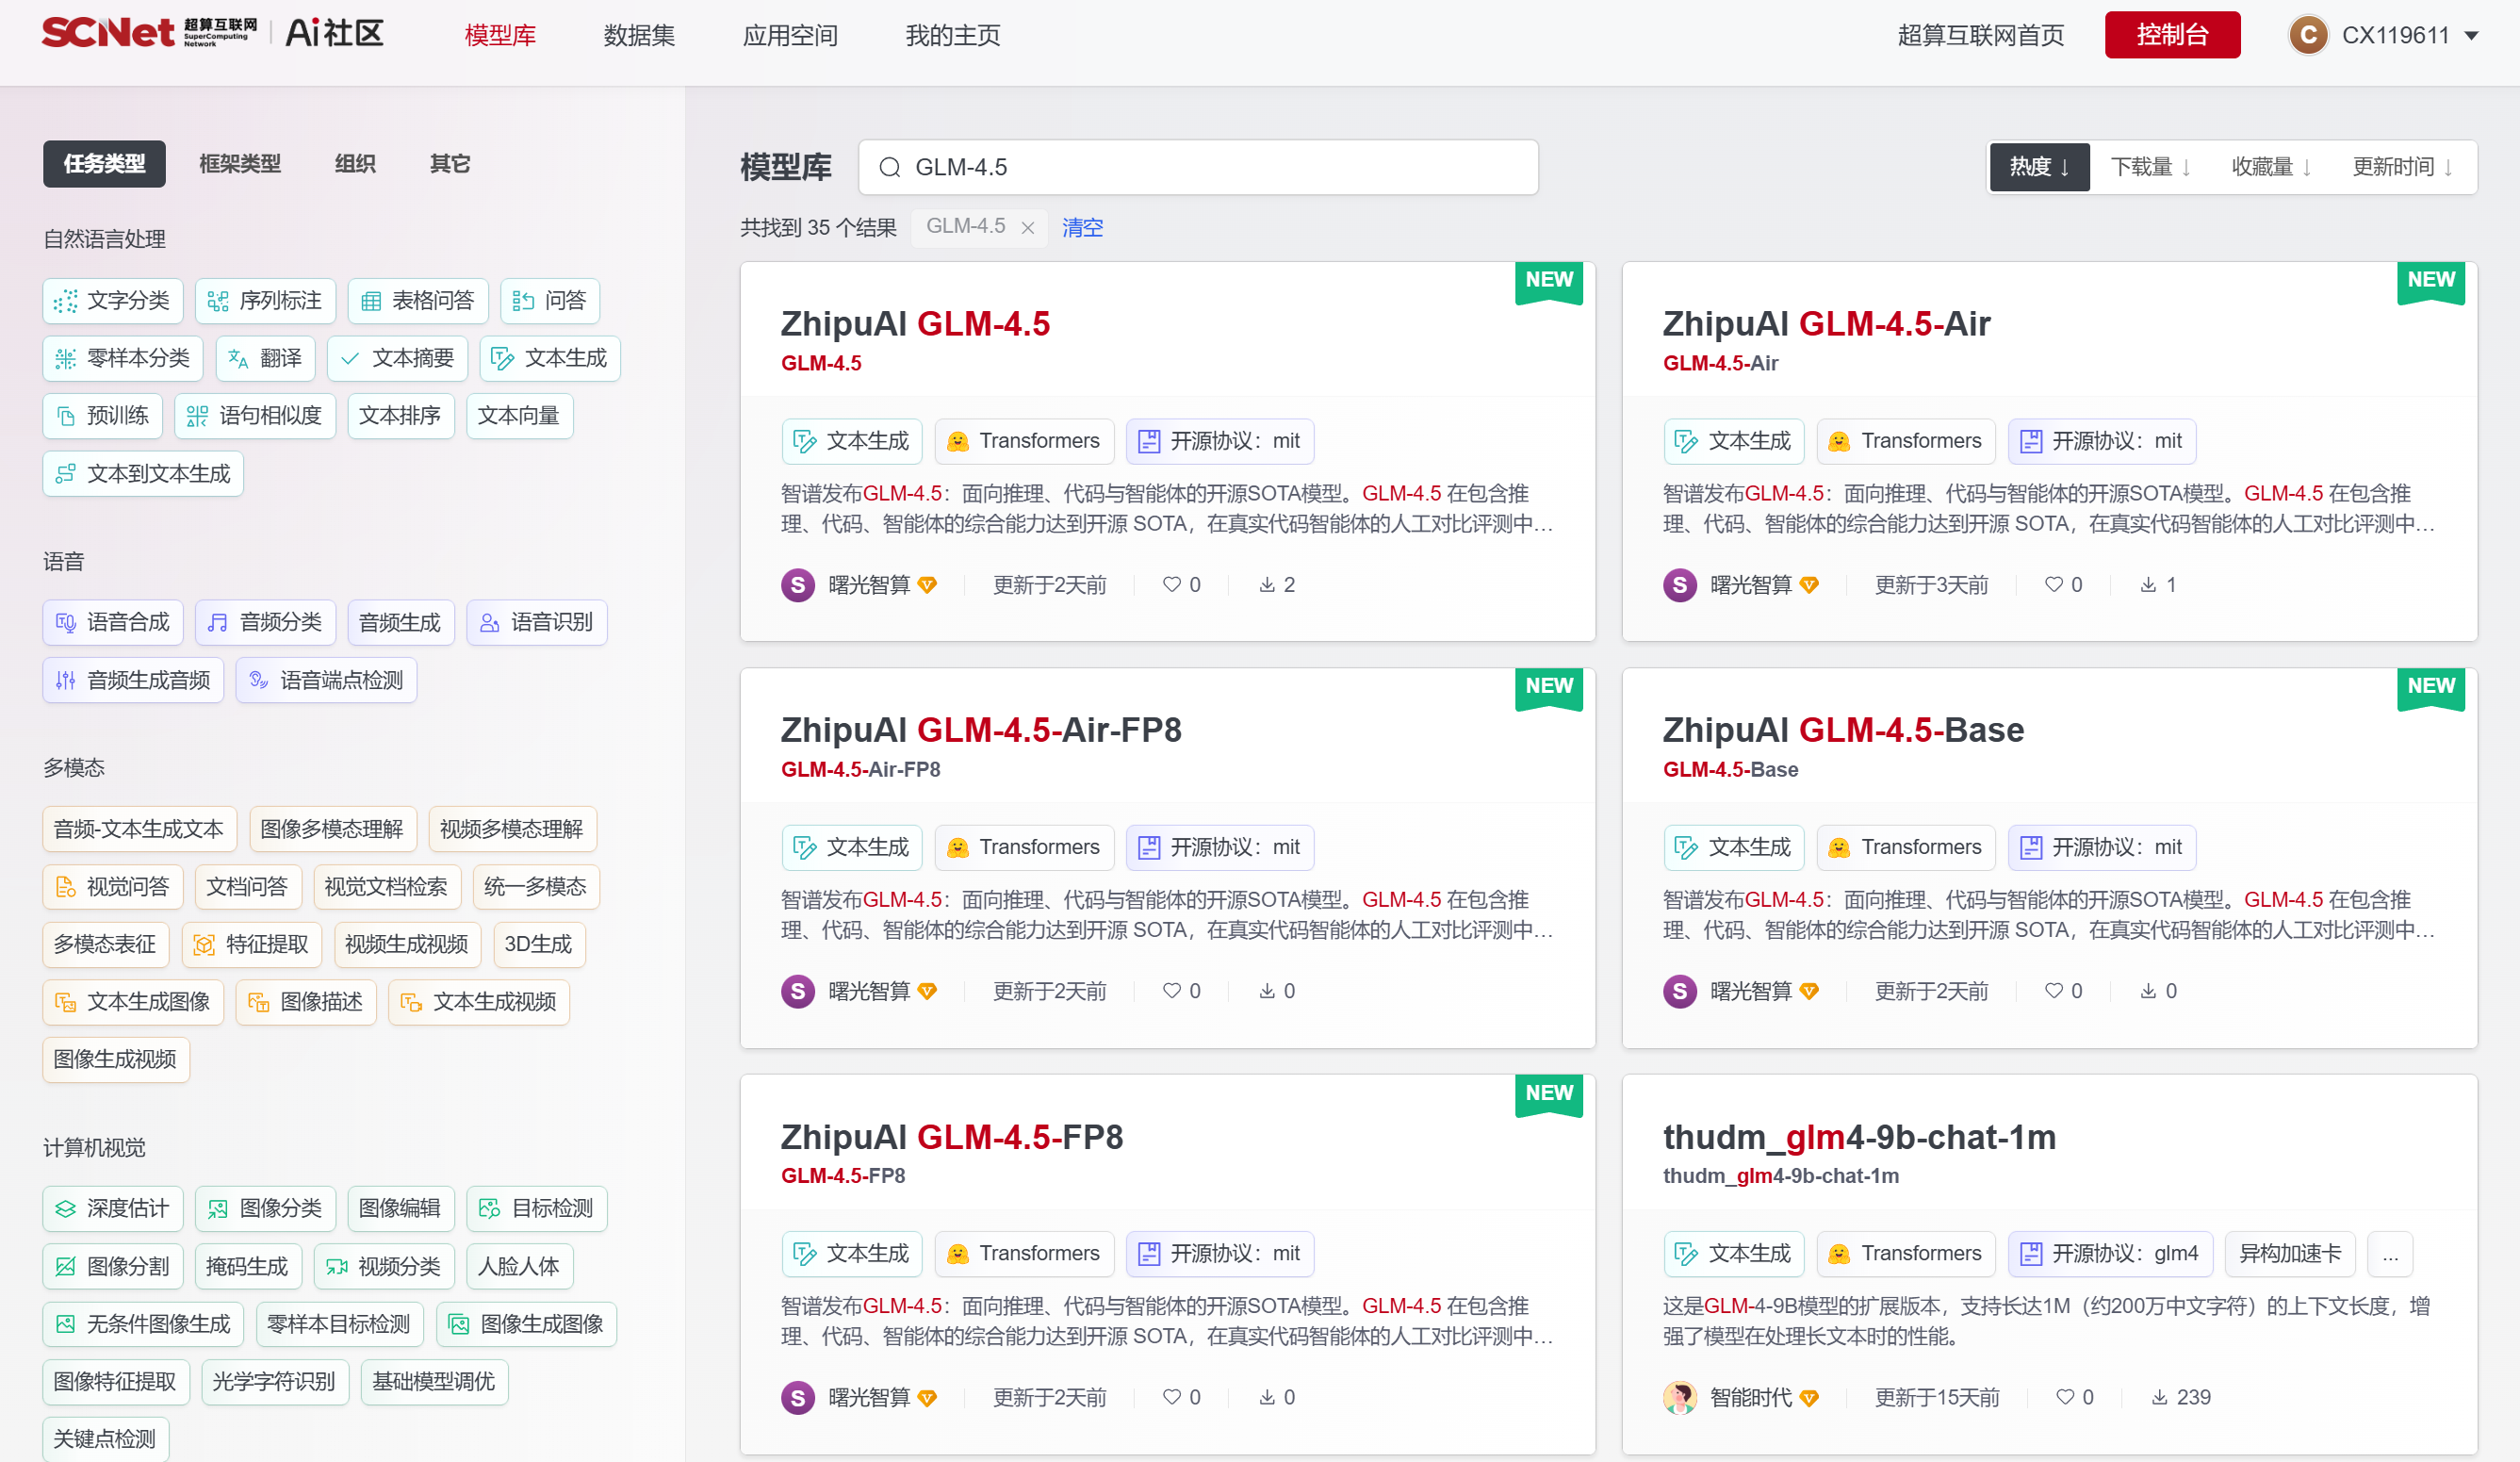
Task: Select the 问答 task filter
Action: coord(550,301)
